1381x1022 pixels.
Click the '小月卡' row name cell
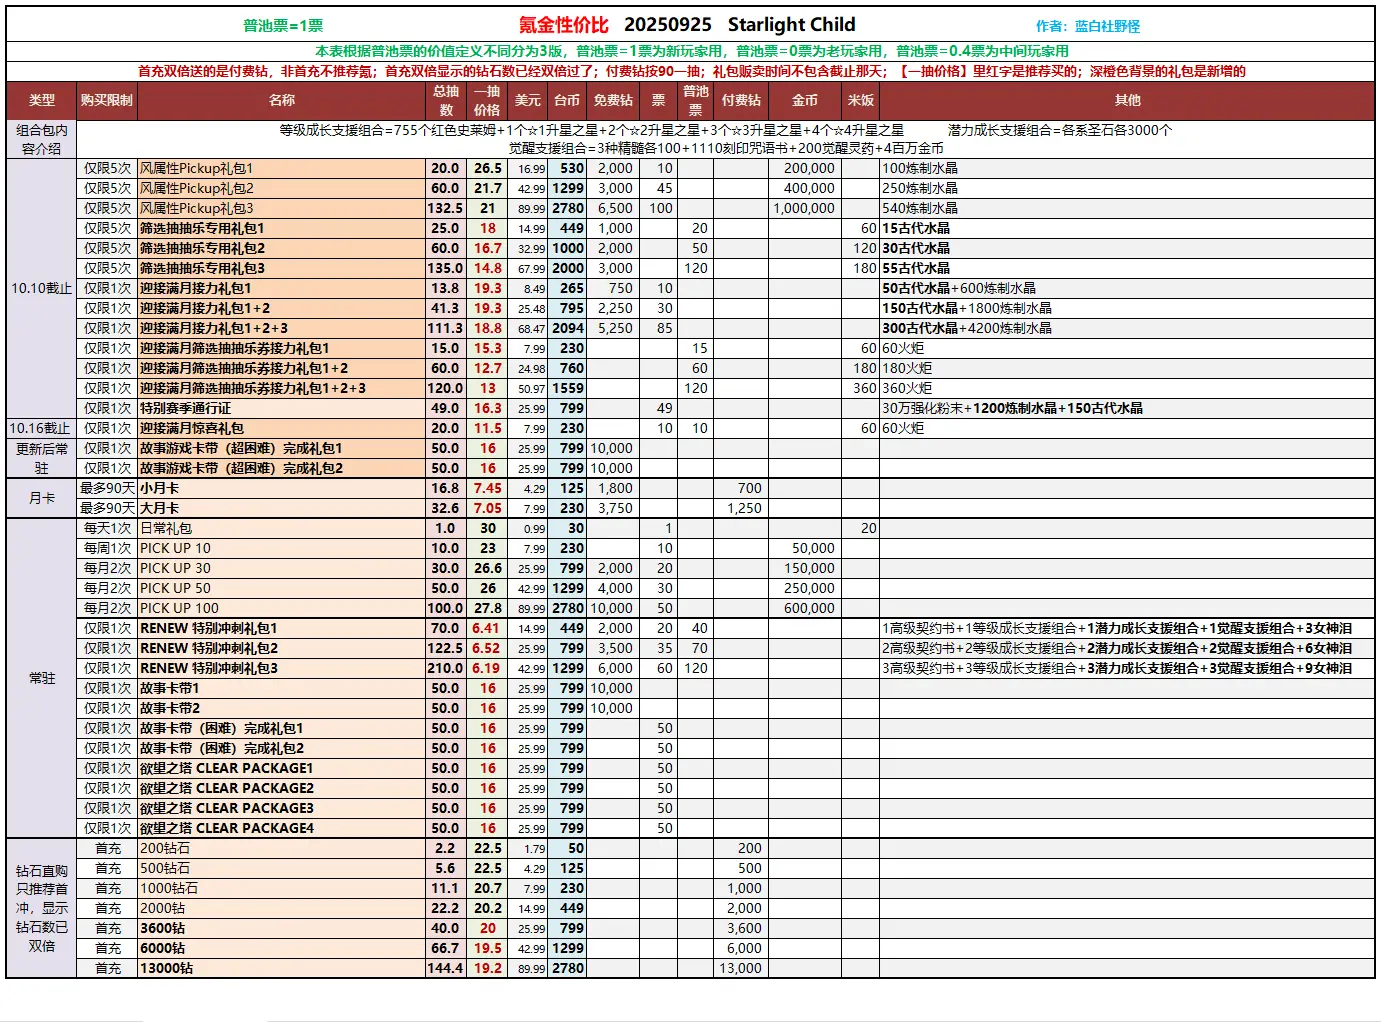[160, 488]
